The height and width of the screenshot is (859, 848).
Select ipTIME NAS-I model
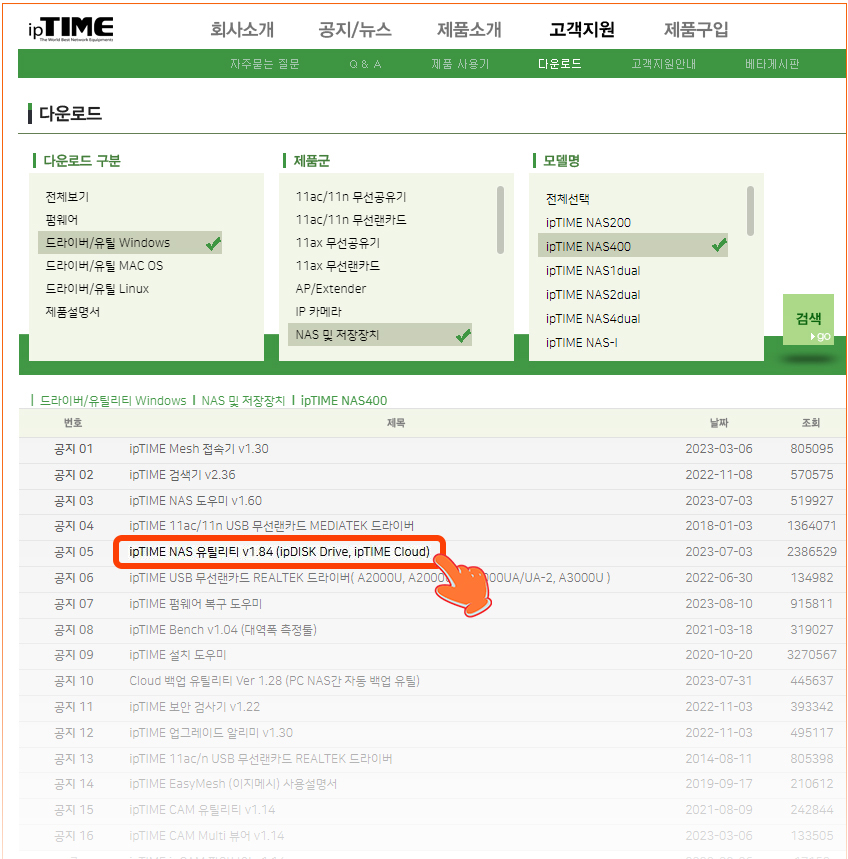point(582,343)
